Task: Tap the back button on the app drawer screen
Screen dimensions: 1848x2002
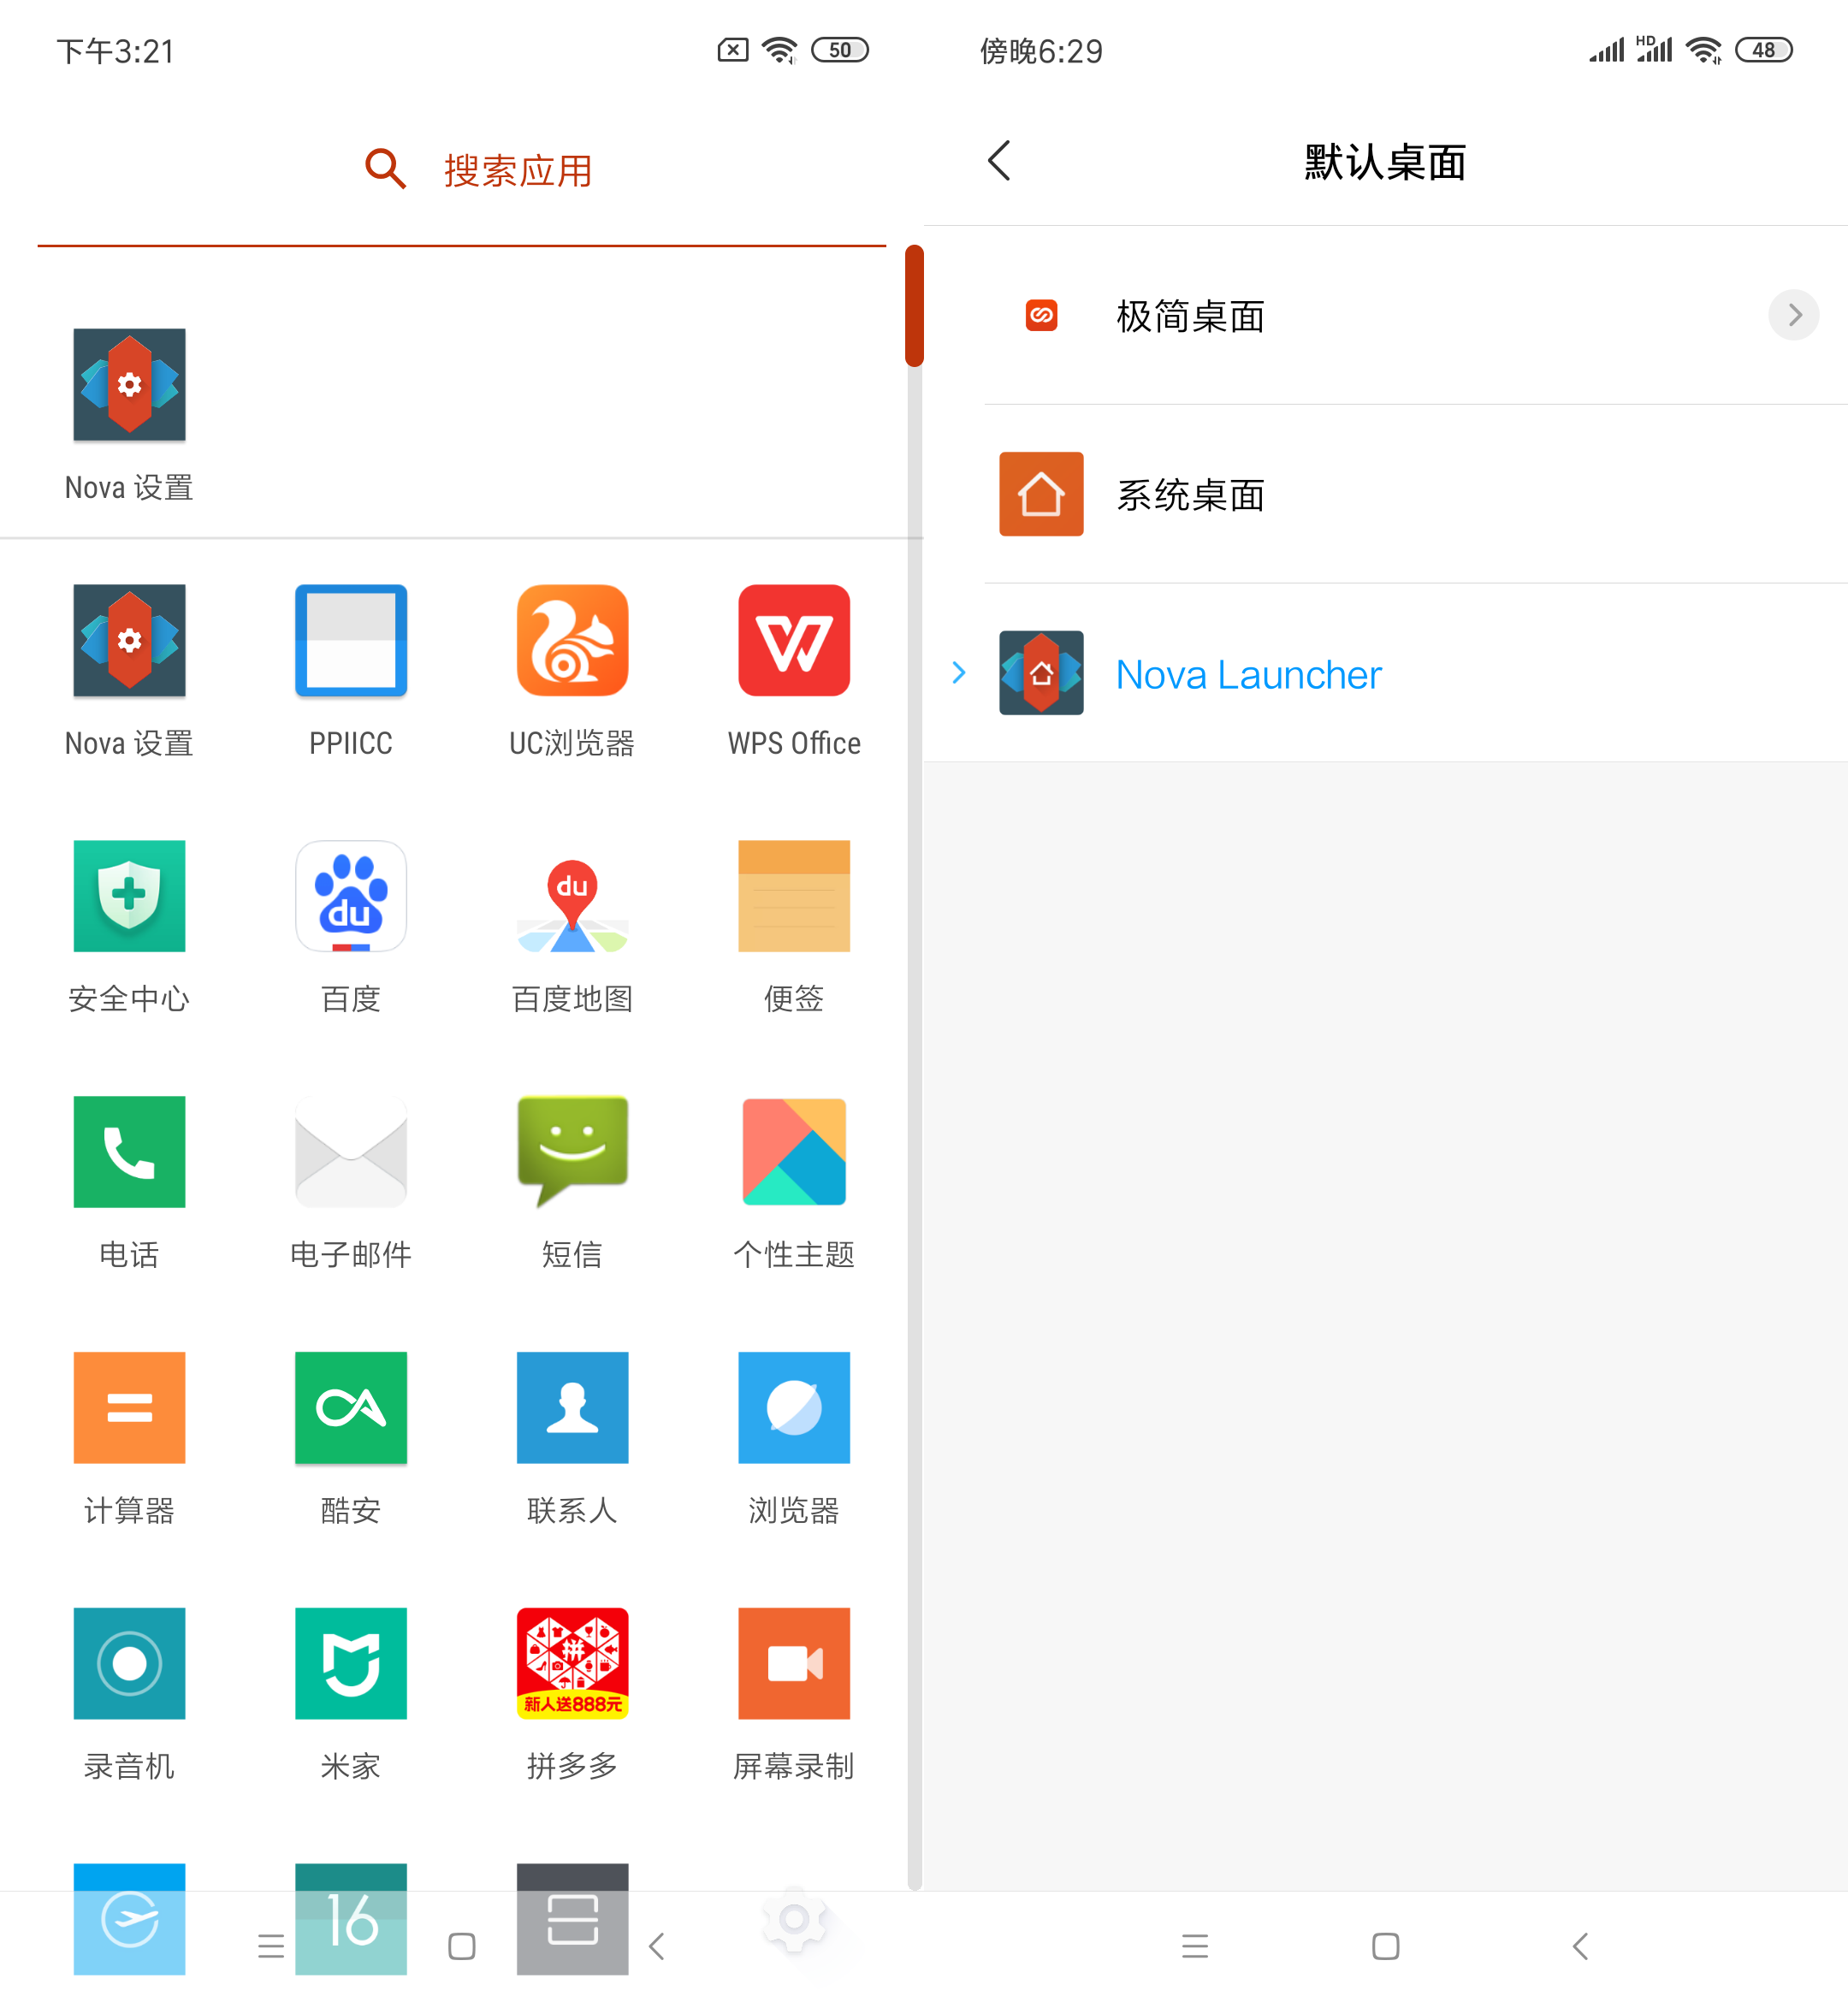Action: 656,1946
